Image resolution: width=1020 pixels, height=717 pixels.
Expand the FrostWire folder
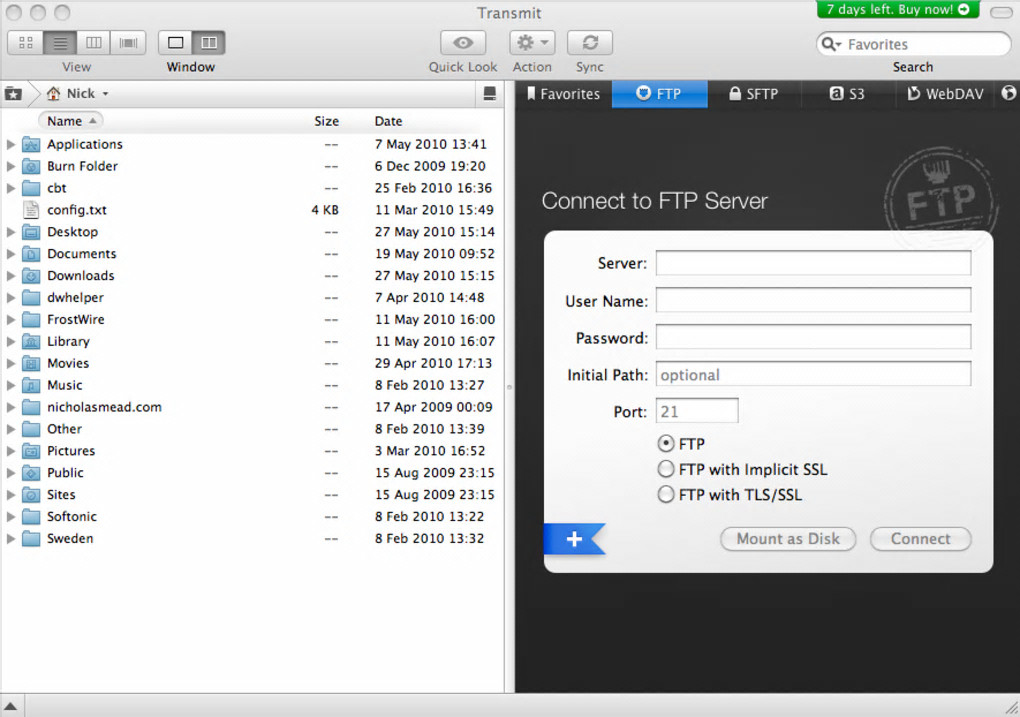click(10, 319)
